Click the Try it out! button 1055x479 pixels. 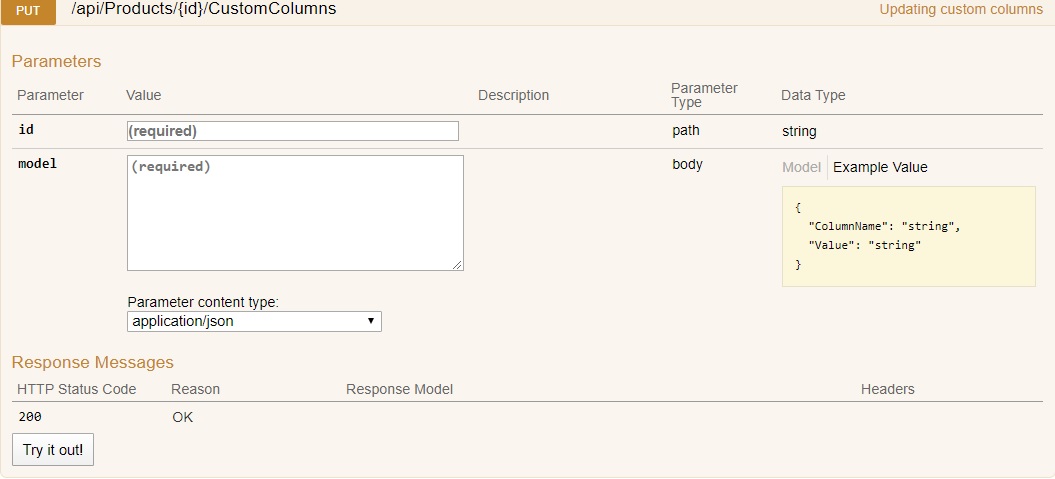53,450
